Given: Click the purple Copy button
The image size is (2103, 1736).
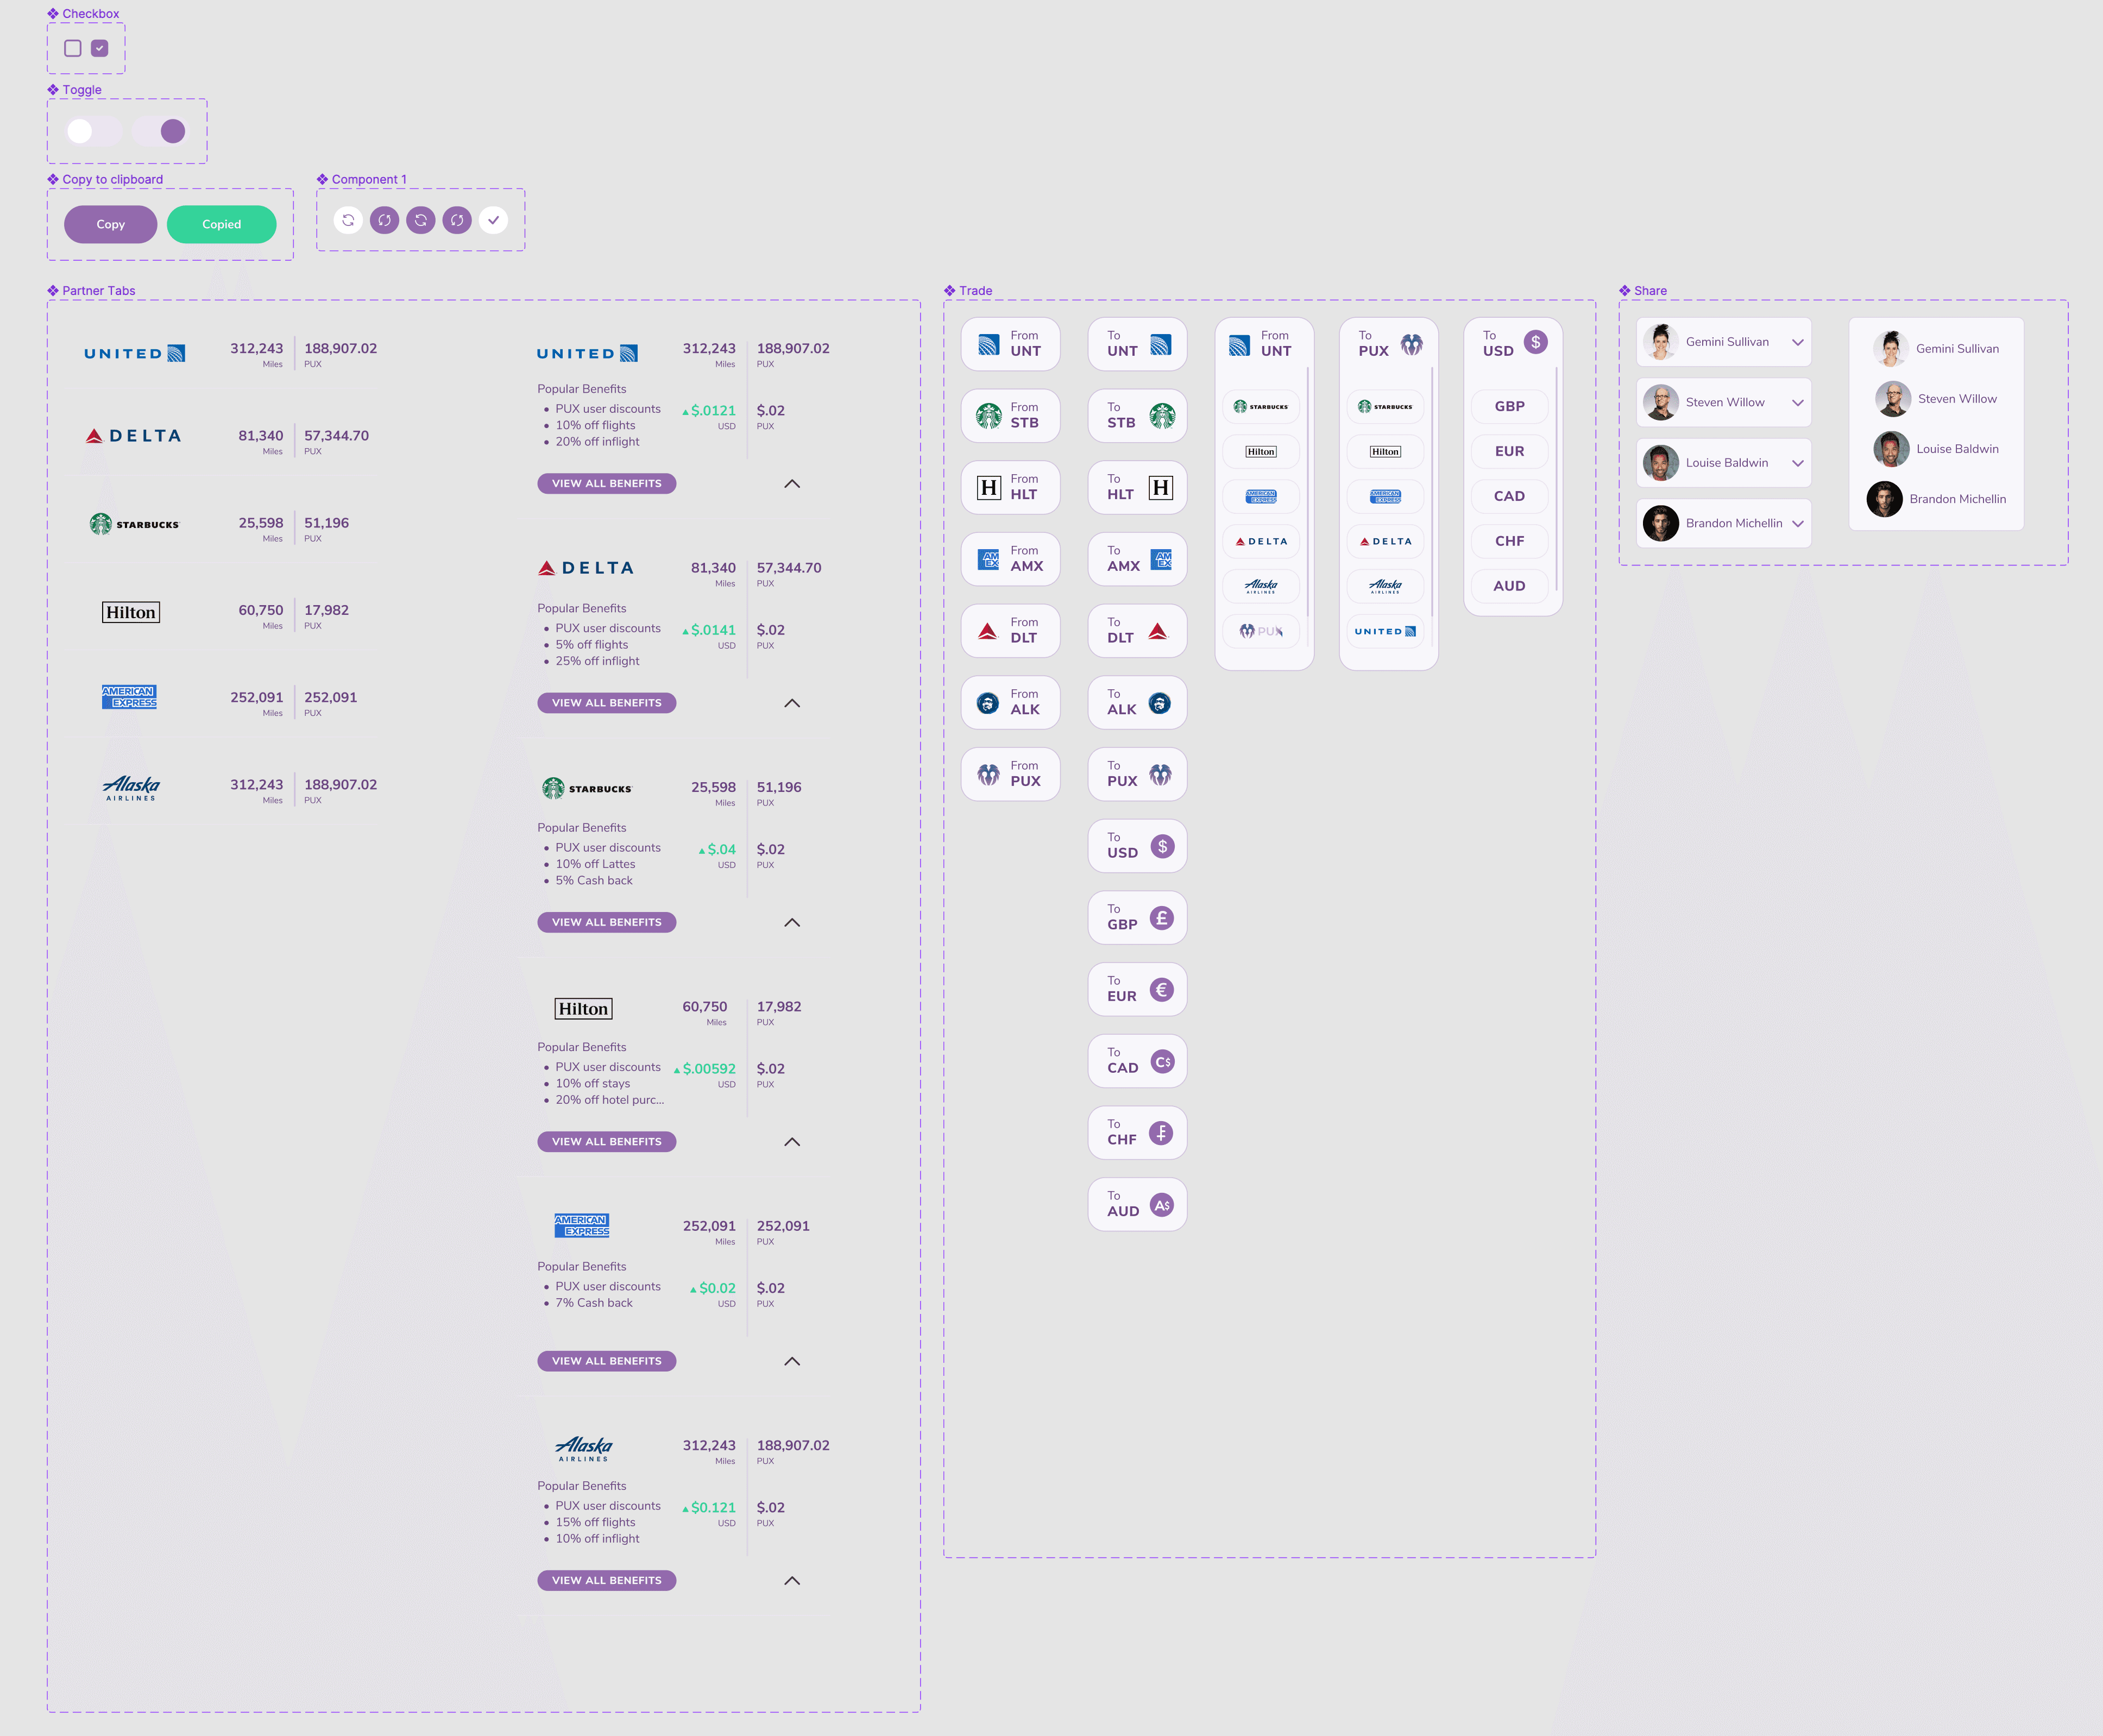Looking at the screenshot, I should point(111,224).
